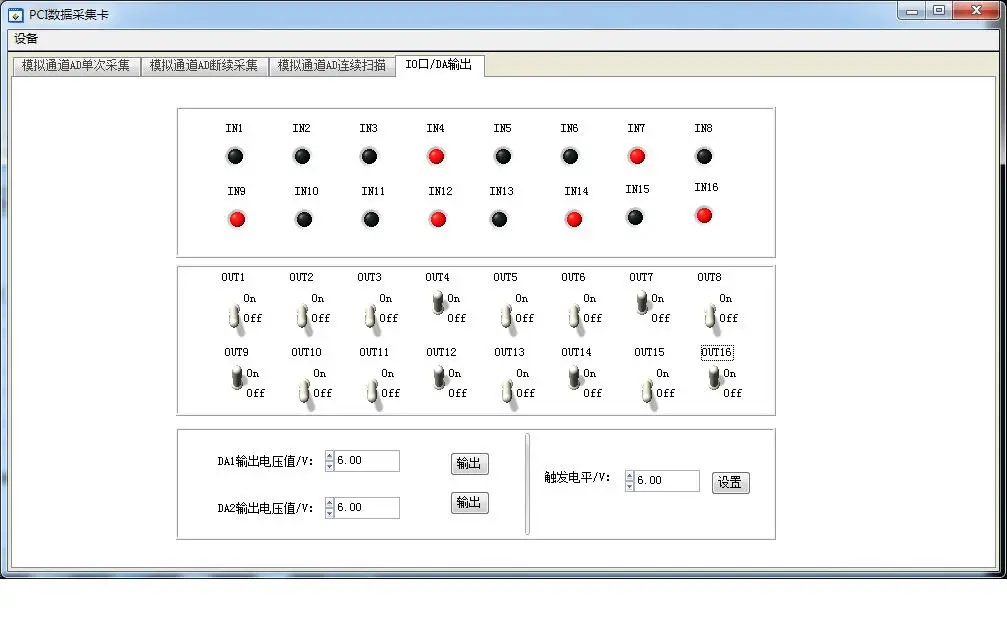
Task: Focus the DA1输出电压值 input field
Action: point(367,461)
